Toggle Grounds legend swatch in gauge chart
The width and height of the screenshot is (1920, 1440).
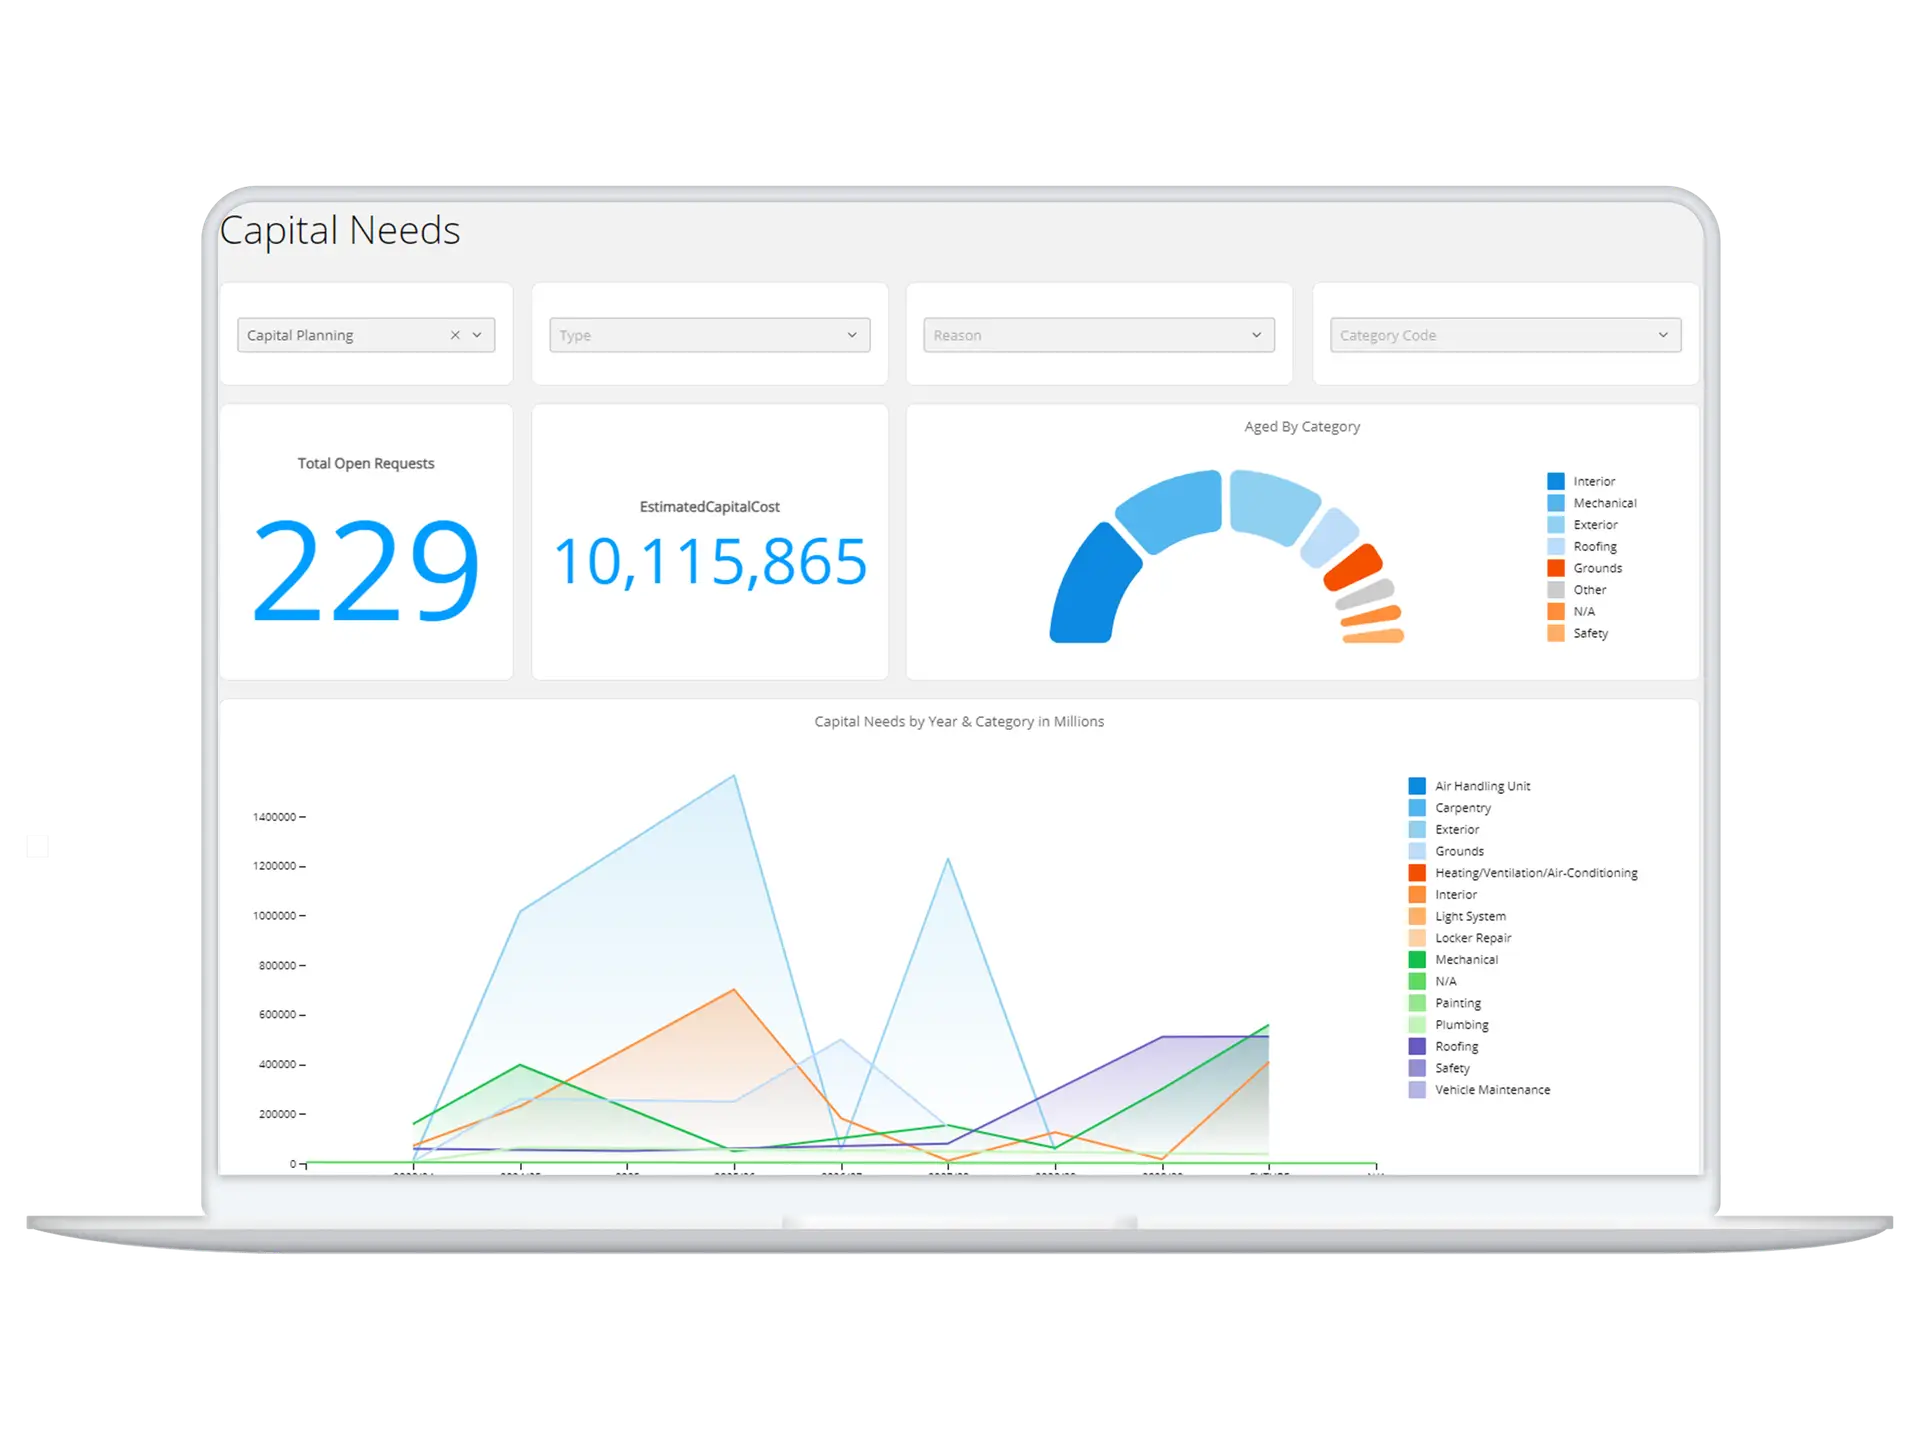(1556, 568)
